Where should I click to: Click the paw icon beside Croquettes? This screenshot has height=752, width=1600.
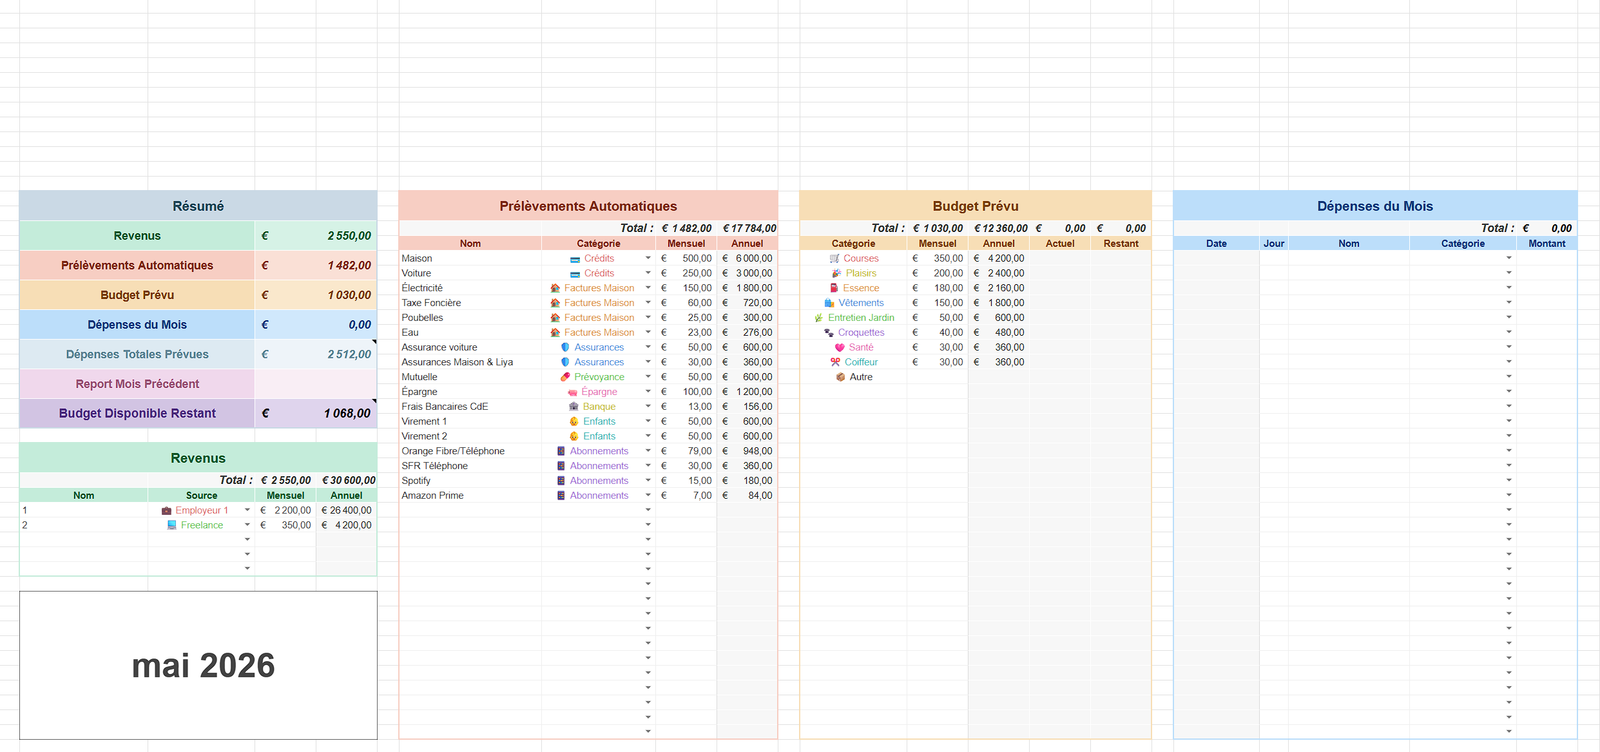[829, 333]
